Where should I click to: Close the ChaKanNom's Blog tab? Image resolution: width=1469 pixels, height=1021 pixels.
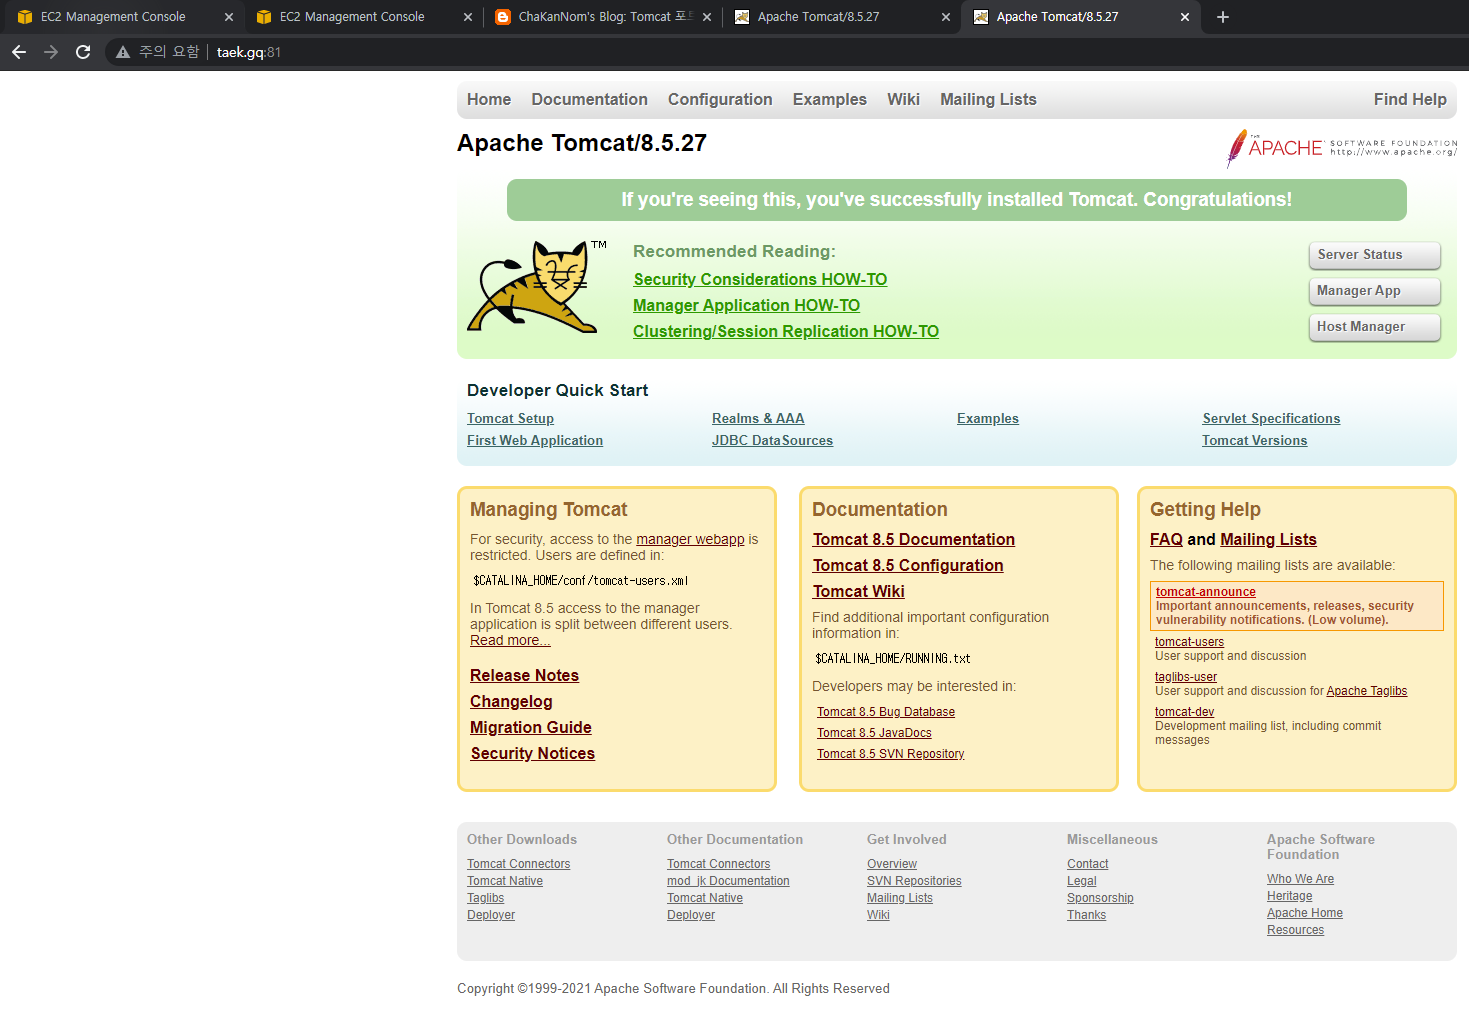click(x=707, y=17)
